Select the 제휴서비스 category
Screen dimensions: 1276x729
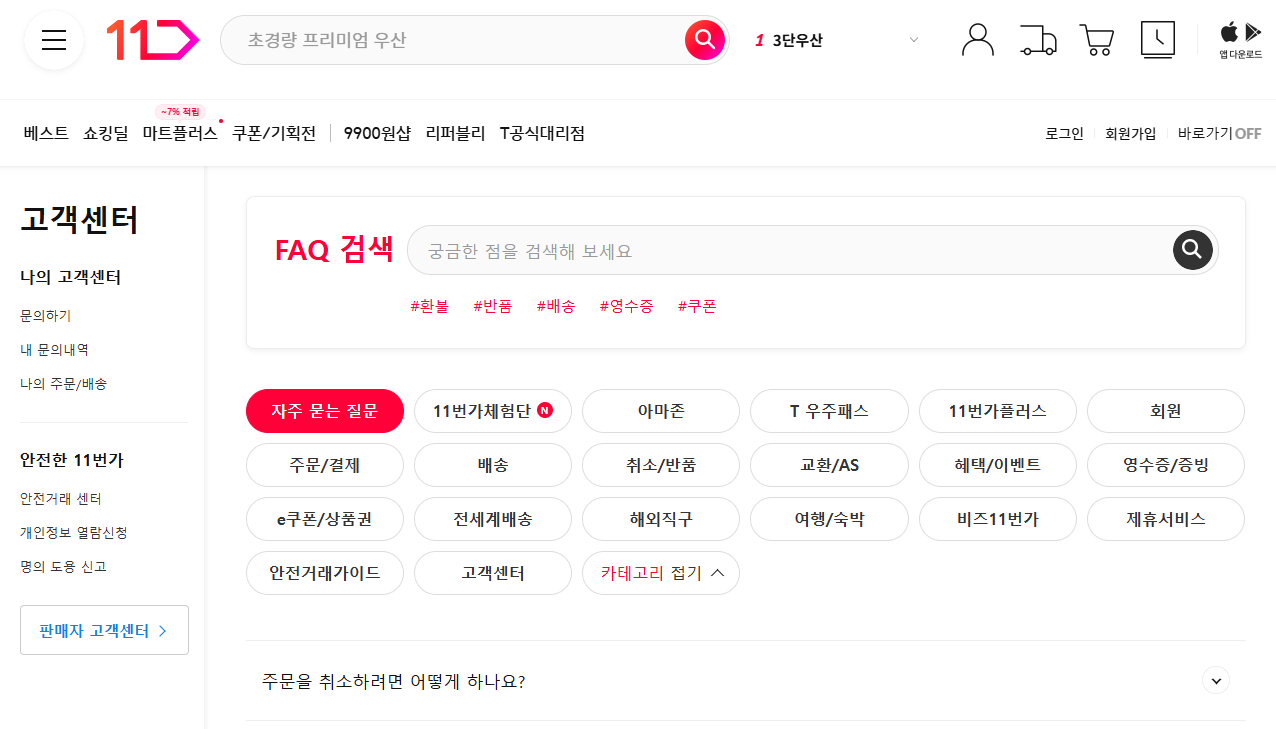[1166, 519]
